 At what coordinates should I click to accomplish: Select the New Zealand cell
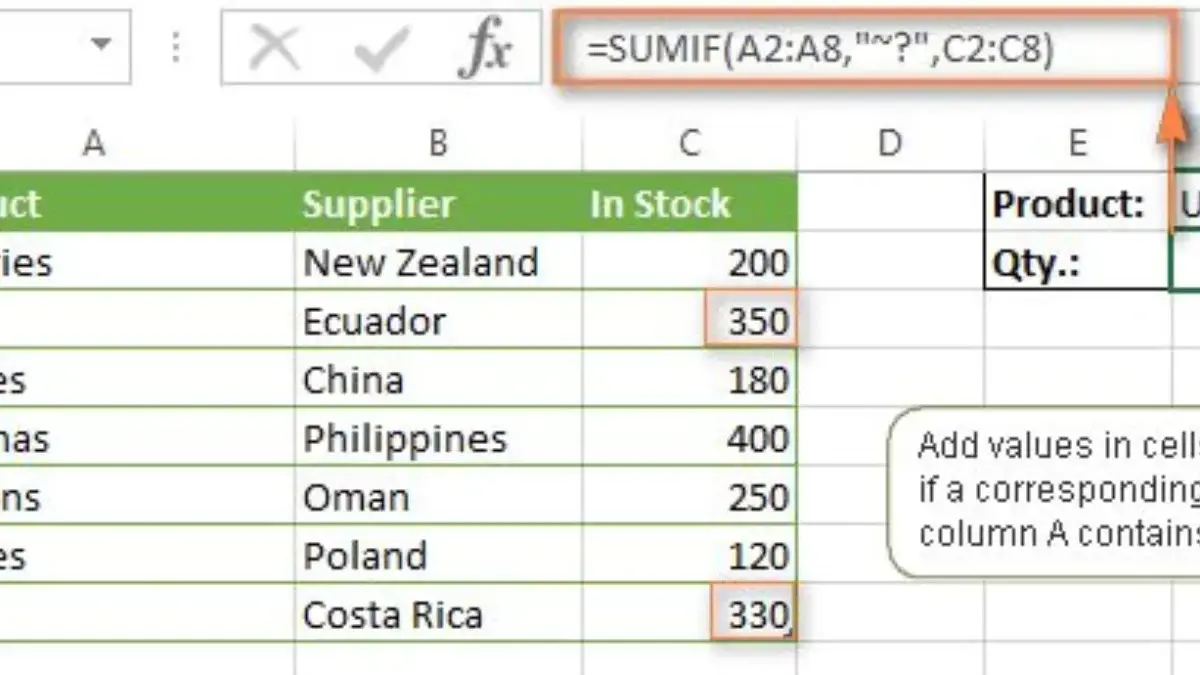pos(438,262)
